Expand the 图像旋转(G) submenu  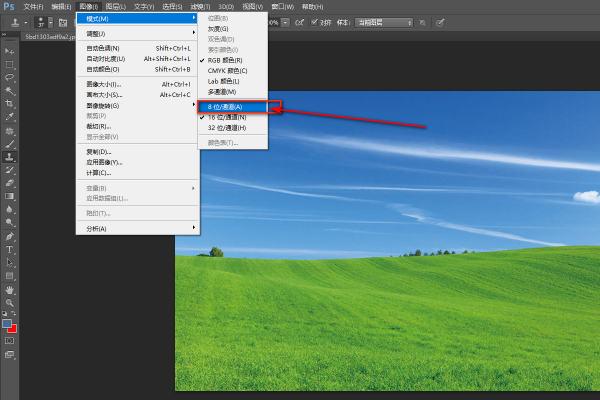click(137, 105)
